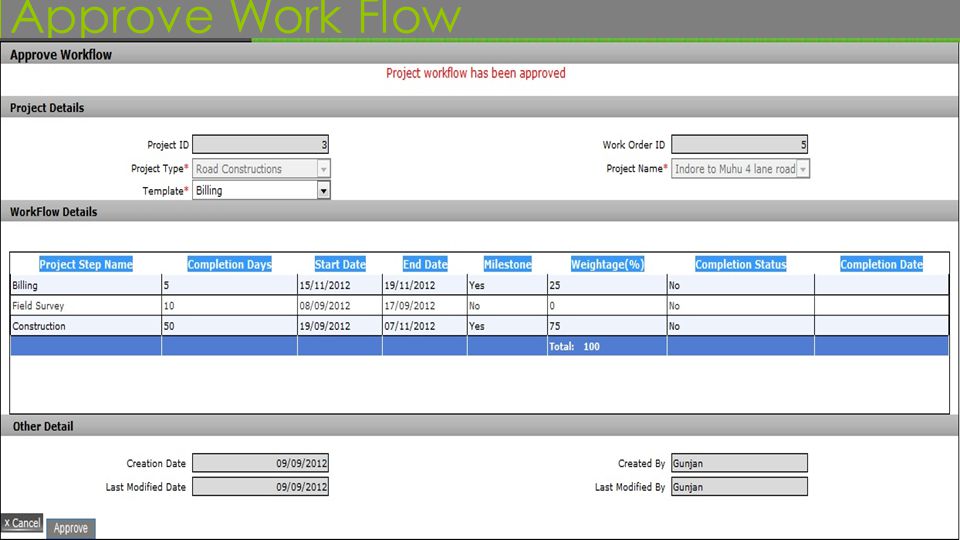Sort by Start Date column header

340,264
